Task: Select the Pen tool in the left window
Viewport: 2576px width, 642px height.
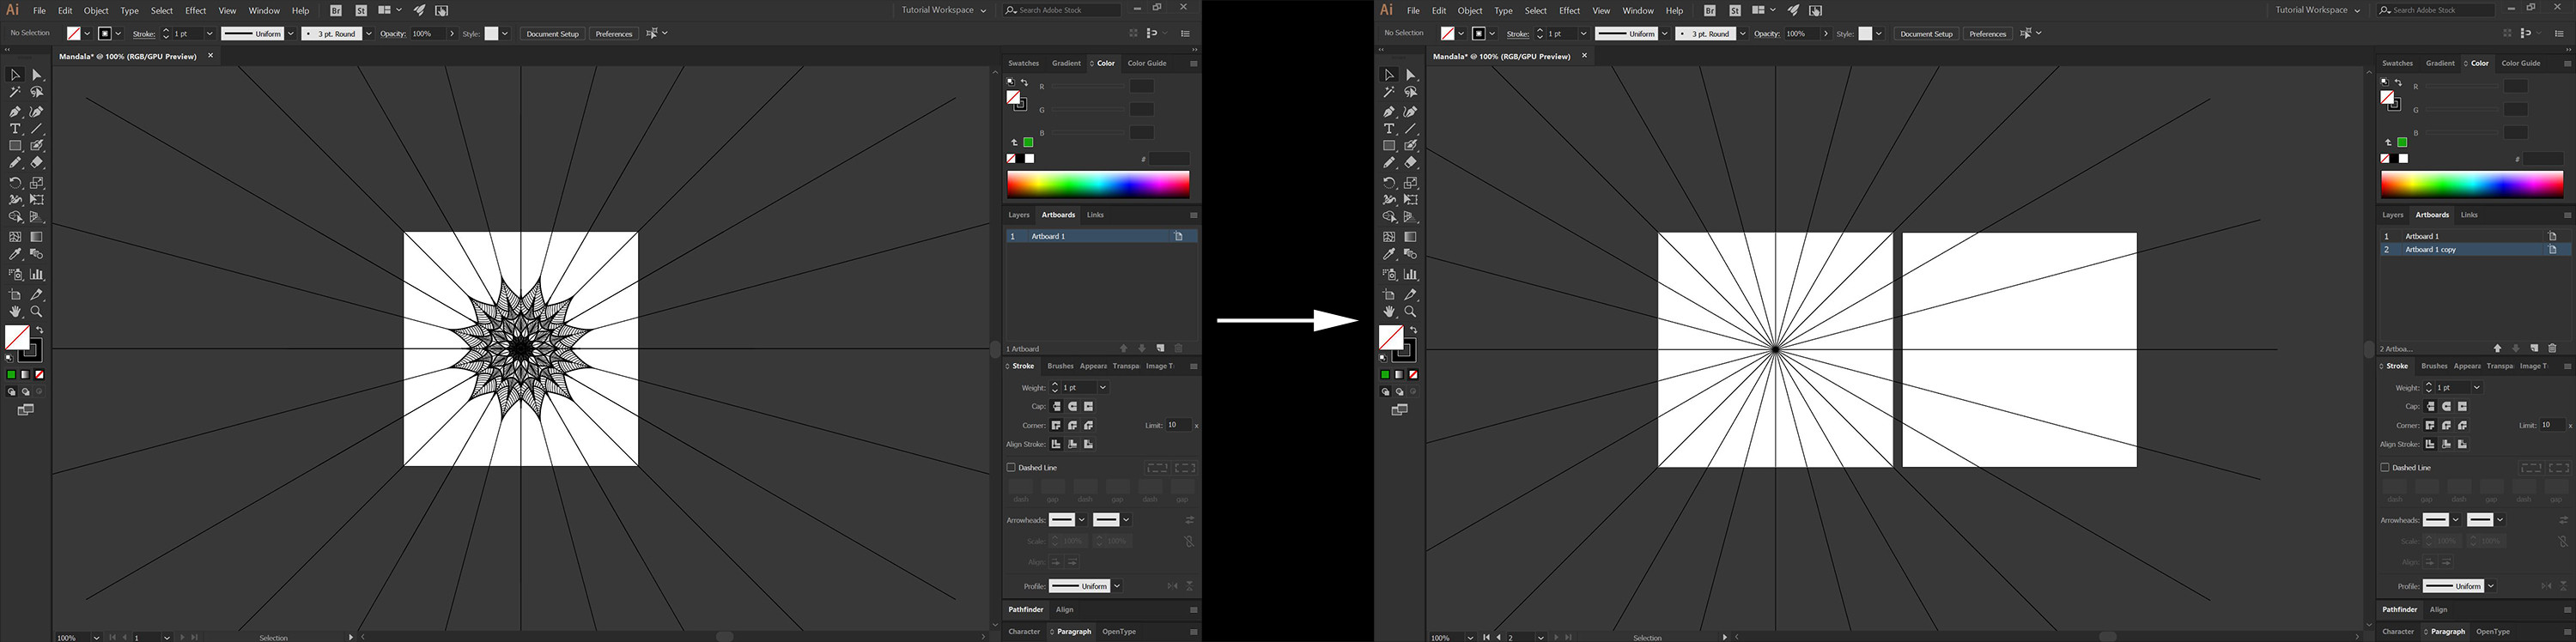Action: click(x=15, y=112)
